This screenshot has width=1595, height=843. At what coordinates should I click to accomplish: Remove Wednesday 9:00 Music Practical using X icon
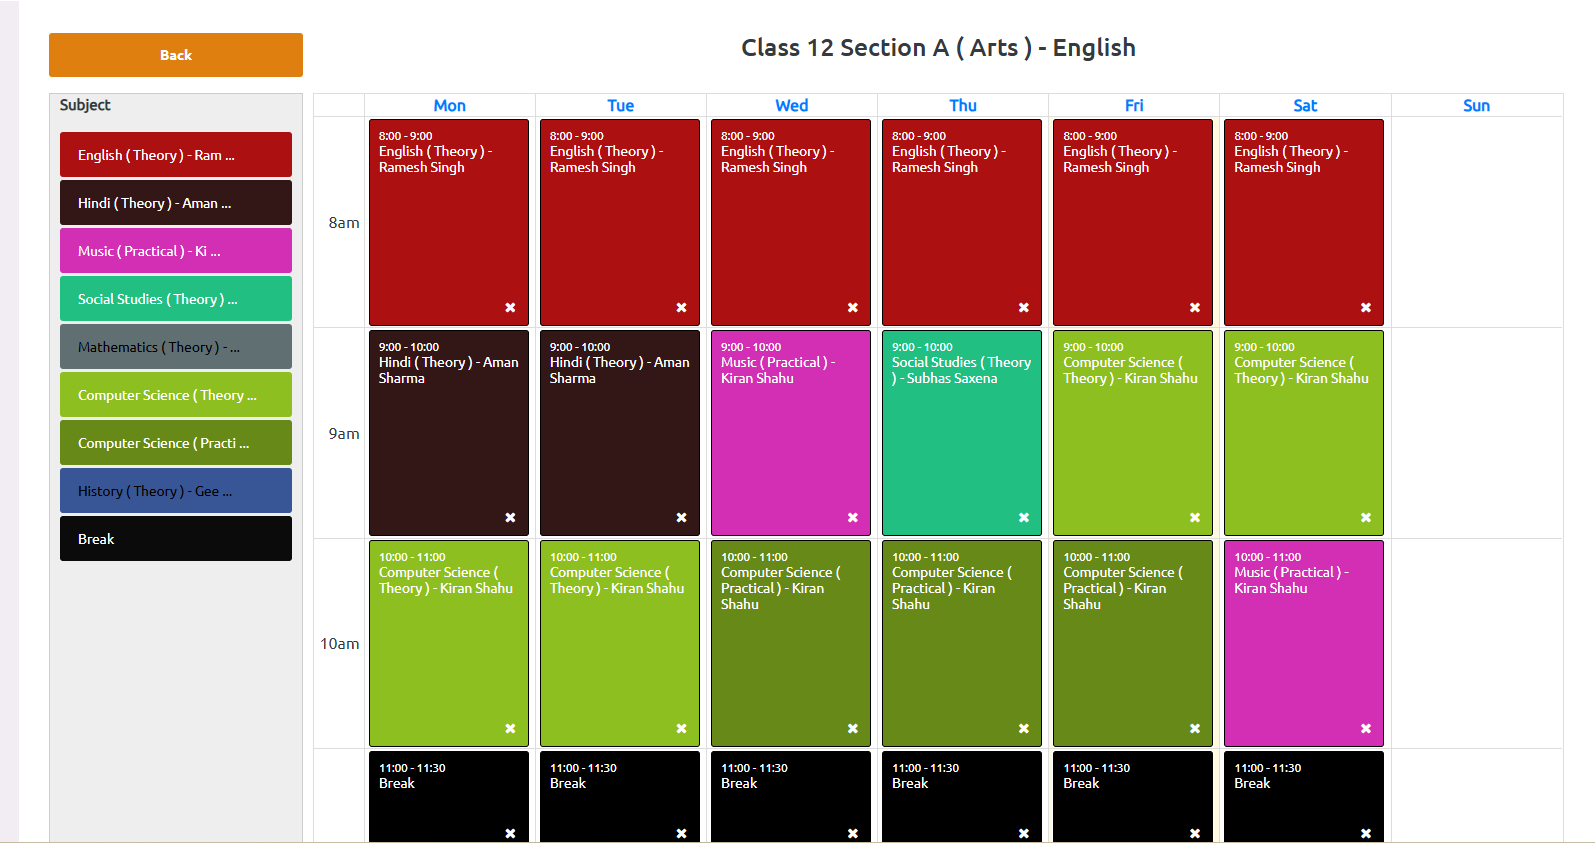[853, 518]
